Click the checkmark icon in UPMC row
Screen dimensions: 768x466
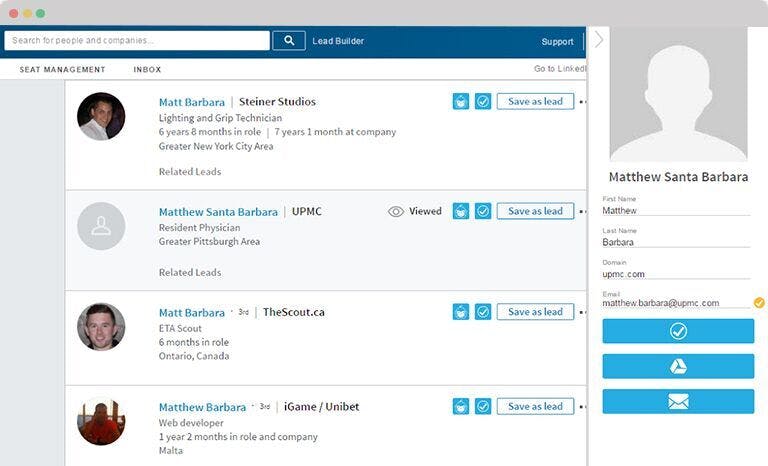pos(483,211)
